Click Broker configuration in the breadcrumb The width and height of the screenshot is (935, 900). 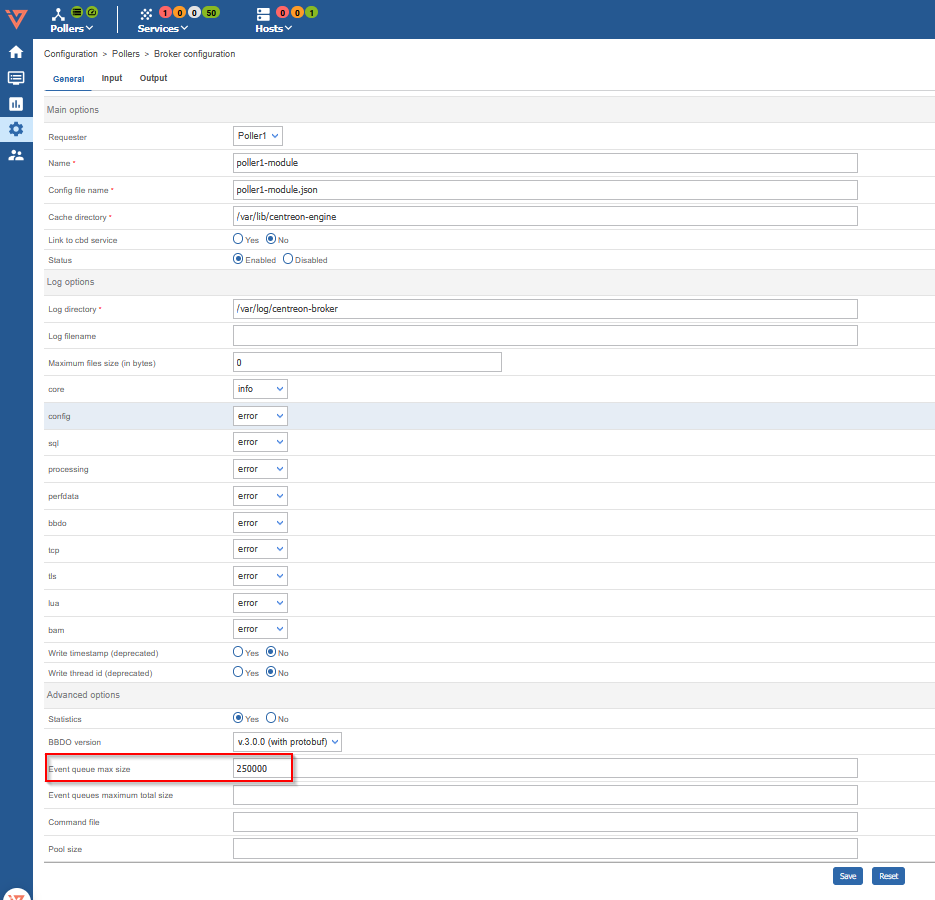[x=194, y=54]
